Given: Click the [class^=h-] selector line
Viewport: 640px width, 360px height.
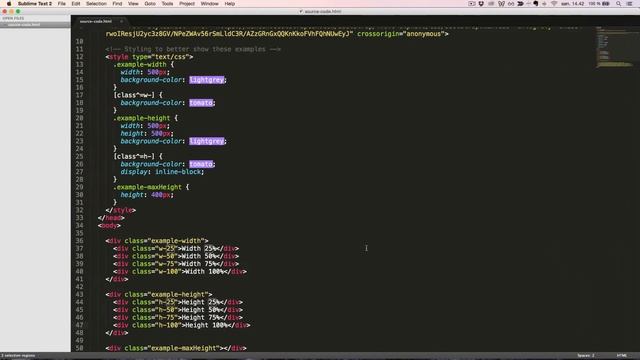Looking at the screenshot, I should (138, 156).
